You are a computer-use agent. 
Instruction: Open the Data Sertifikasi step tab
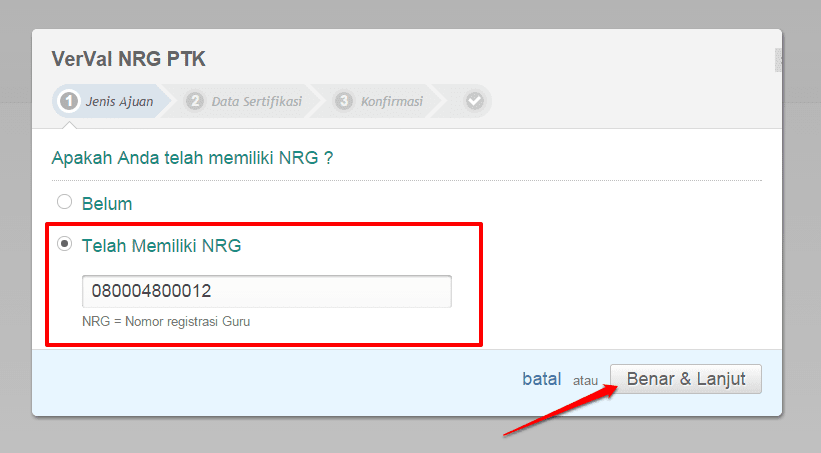pos(245,101)
